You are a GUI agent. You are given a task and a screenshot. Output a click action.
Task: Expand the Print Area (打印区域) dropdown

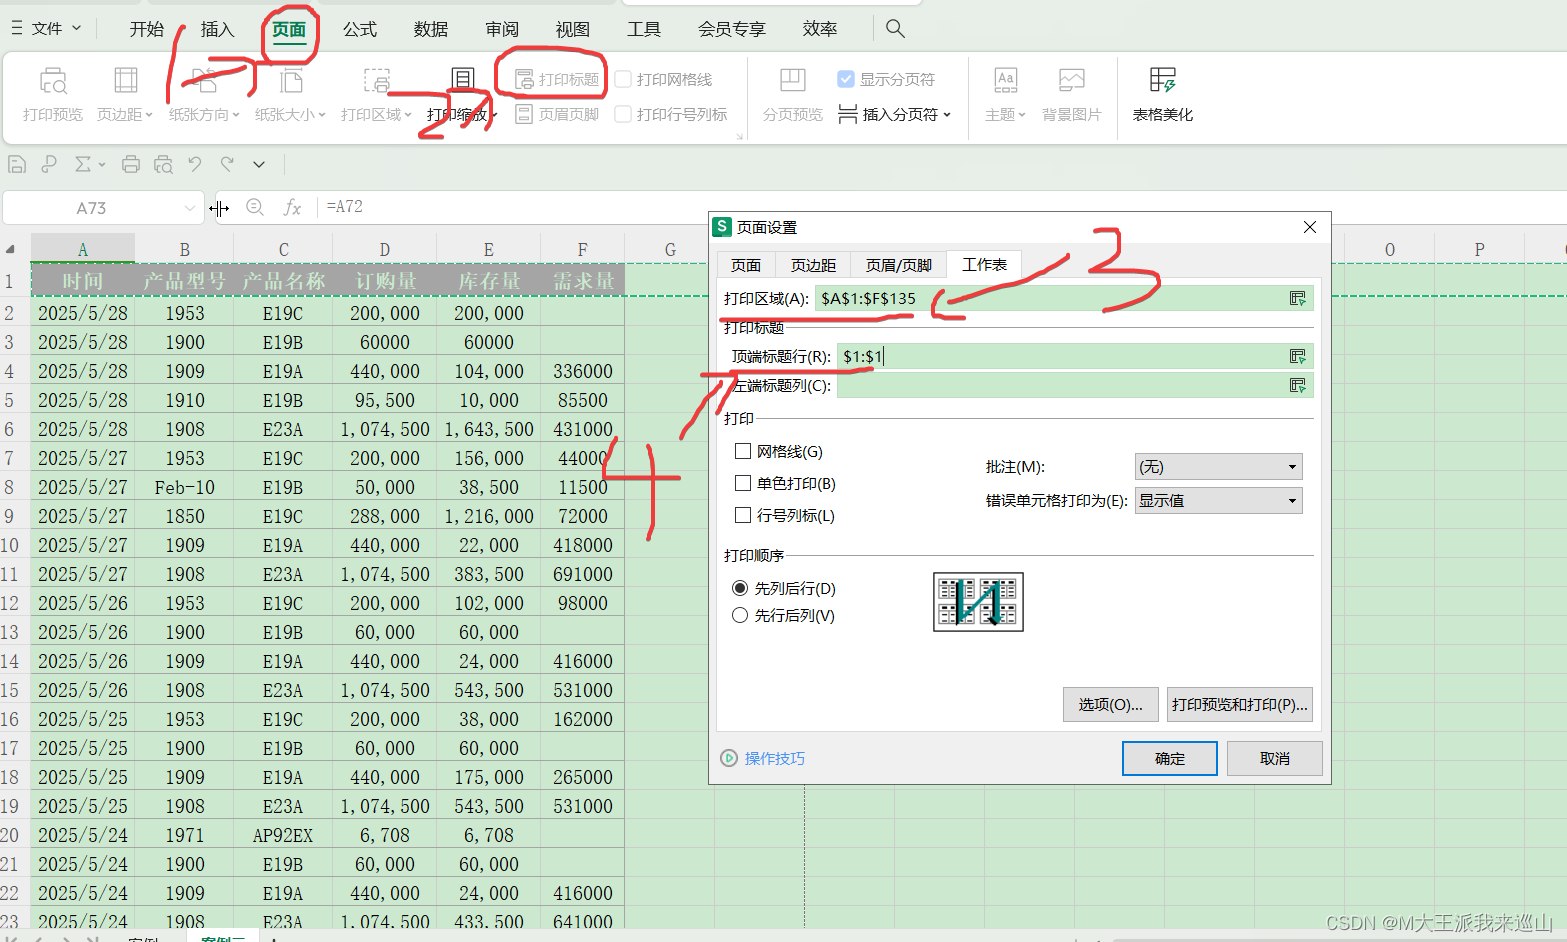tap(408, 115)
